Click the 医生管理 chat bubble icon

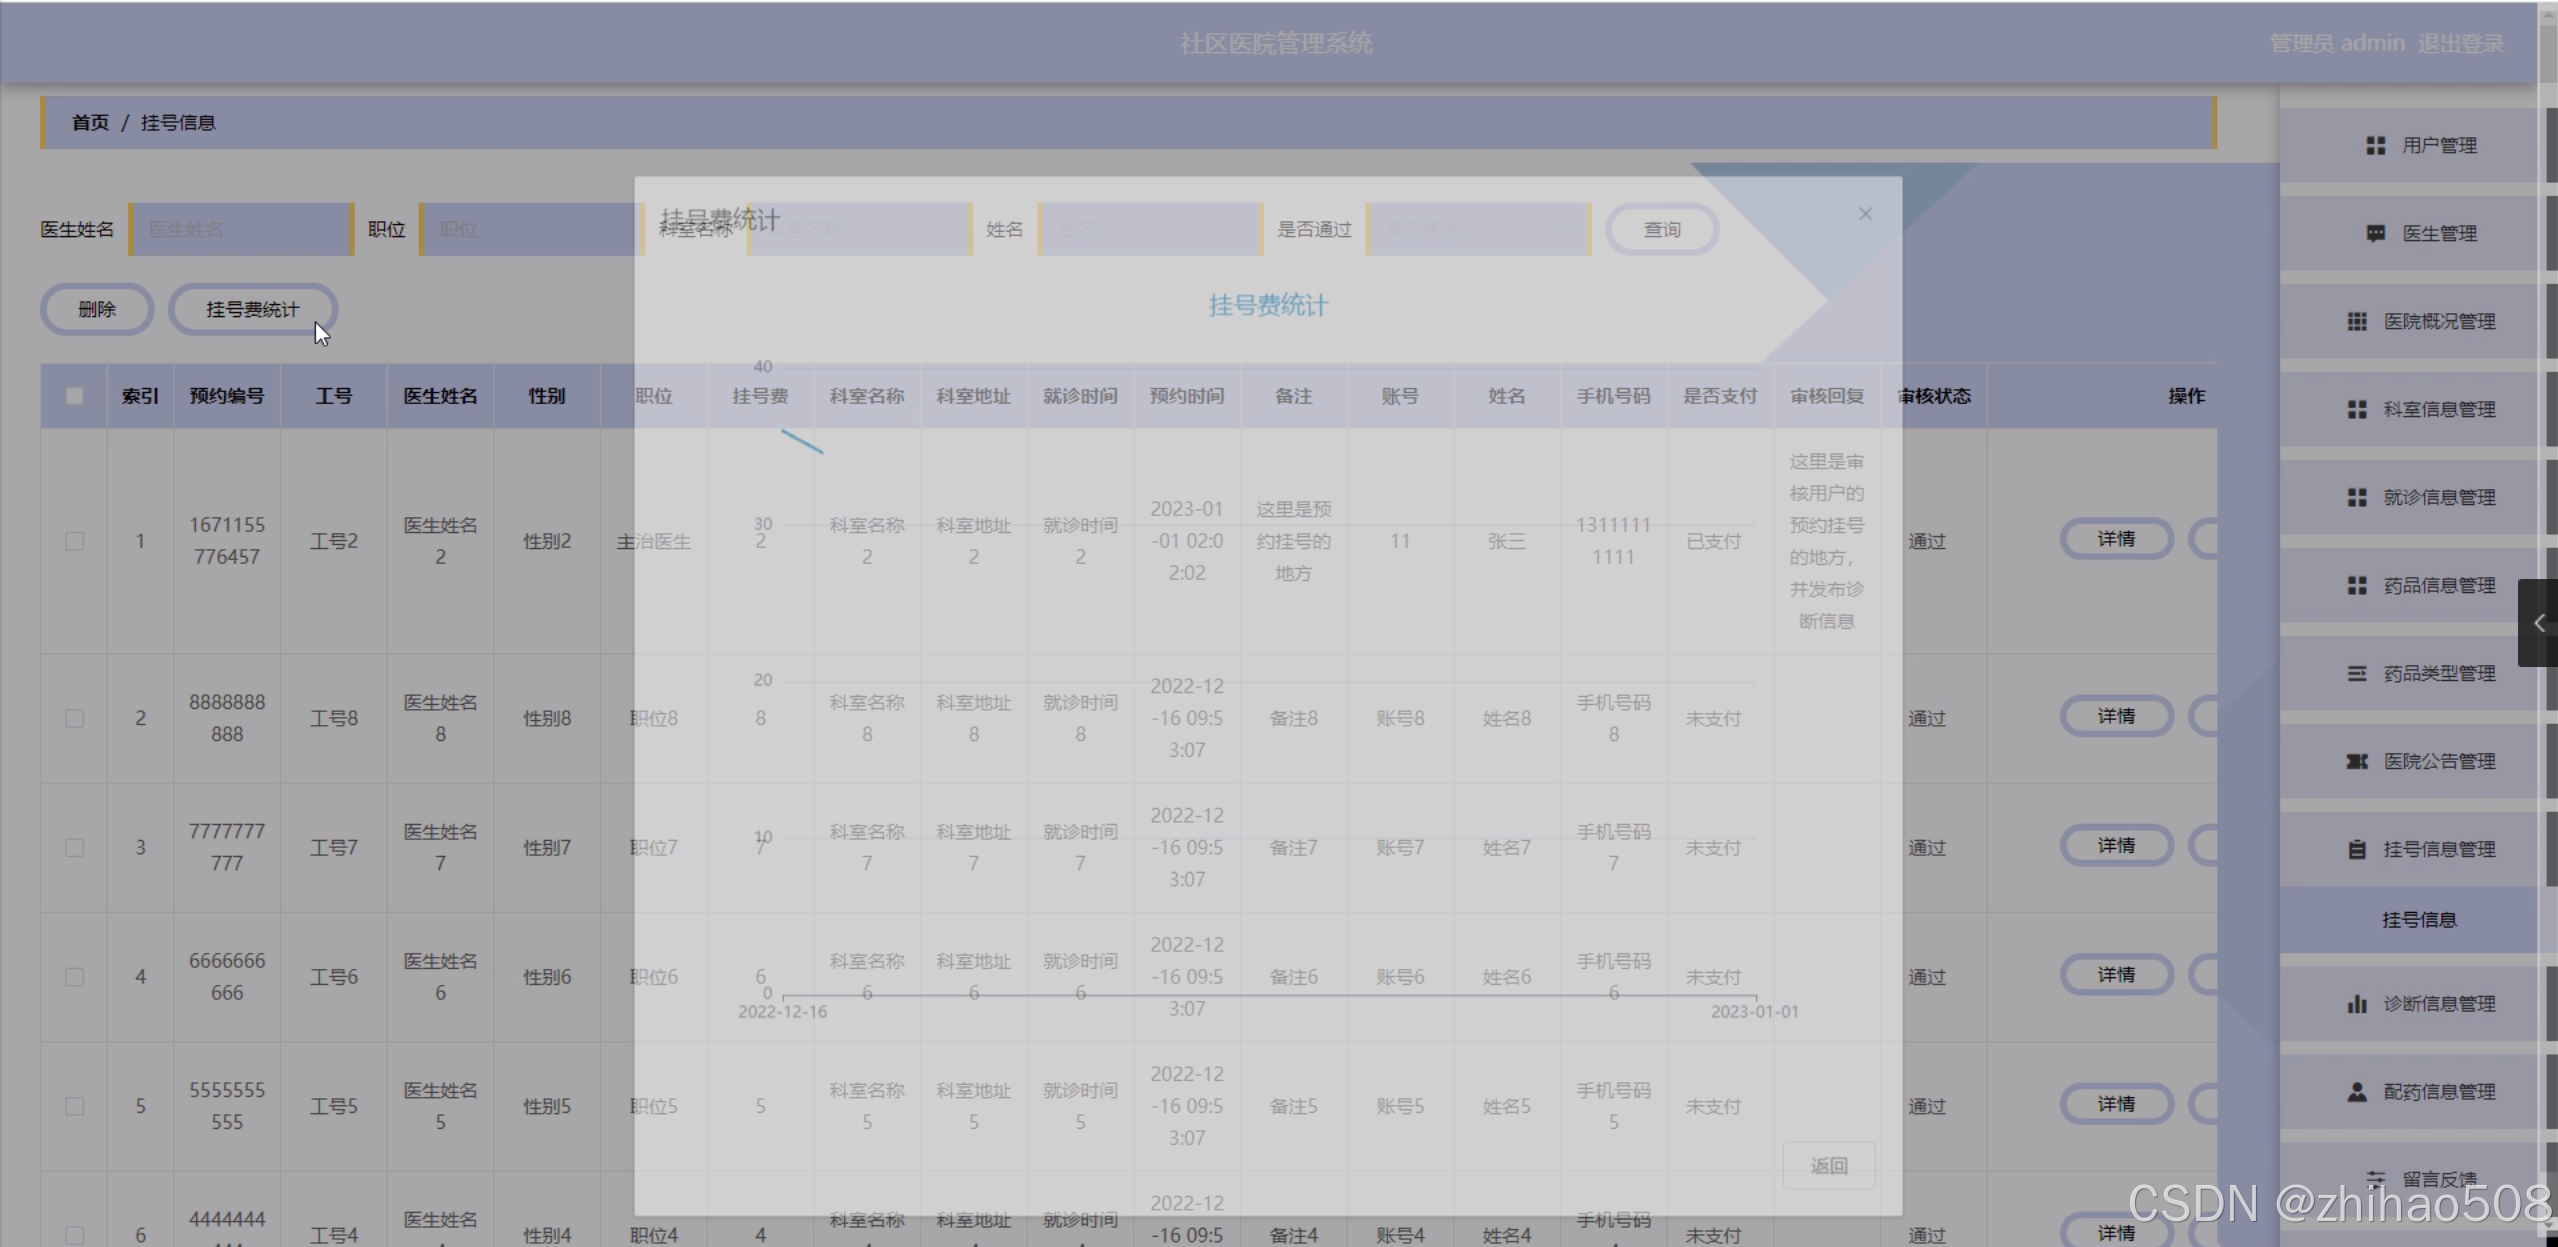click(x=2375, y=234)
